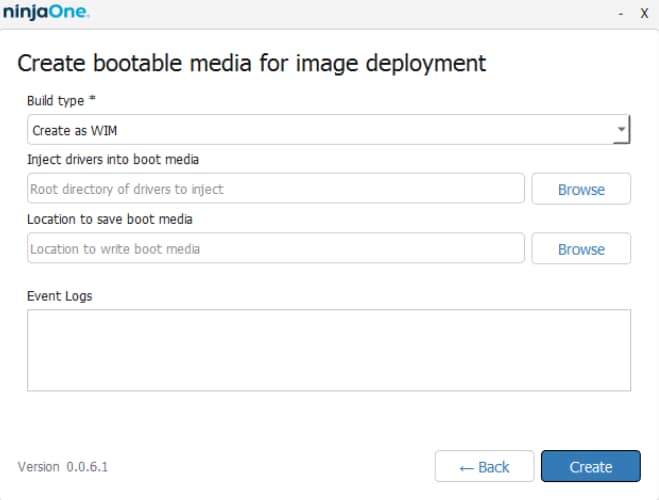Click the 'Location to save boot media' label
This screenshot has height=500, width=659.
(x=109, y=219)
